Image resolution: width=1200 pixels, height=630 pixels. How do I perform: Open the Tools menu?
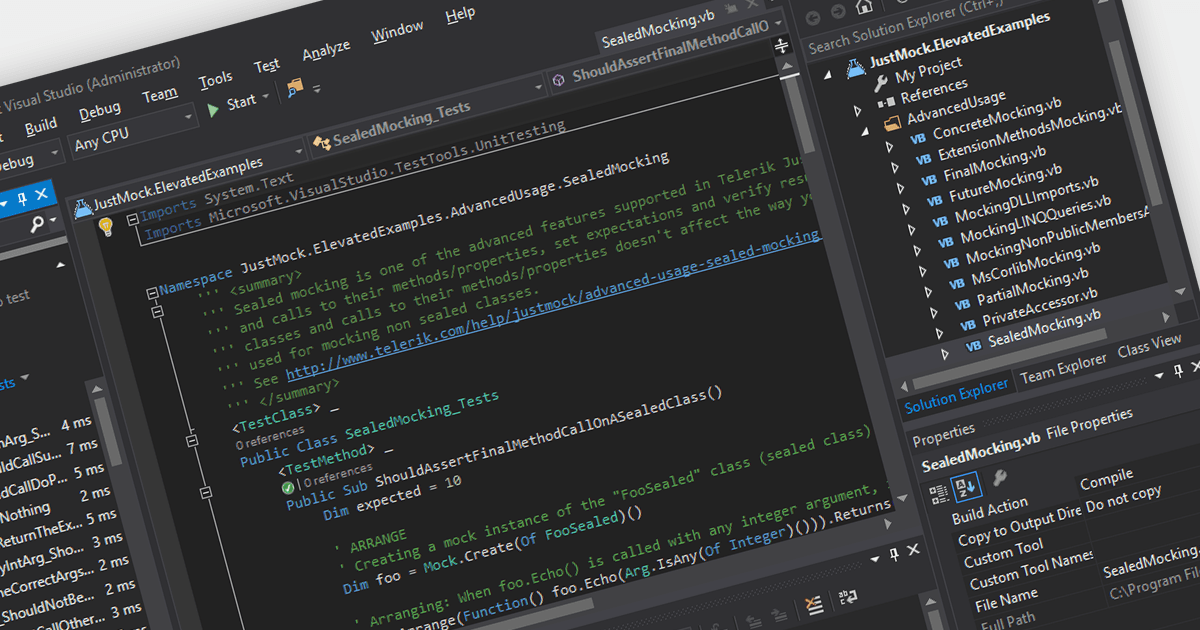215,79
